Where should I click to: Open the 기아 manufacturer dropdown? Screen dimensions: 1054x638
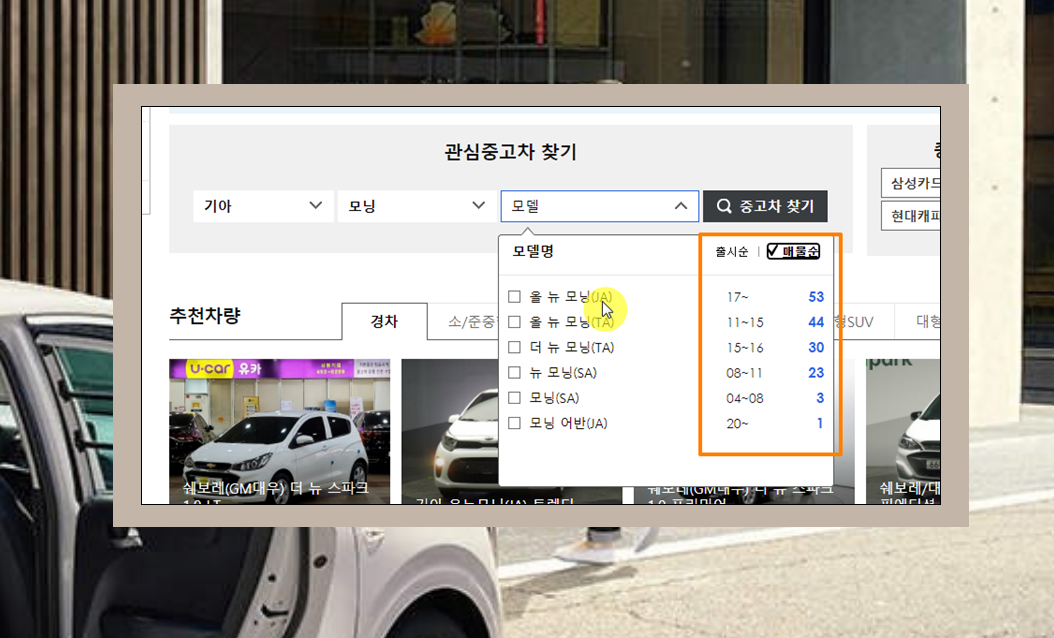click(264, 206)
